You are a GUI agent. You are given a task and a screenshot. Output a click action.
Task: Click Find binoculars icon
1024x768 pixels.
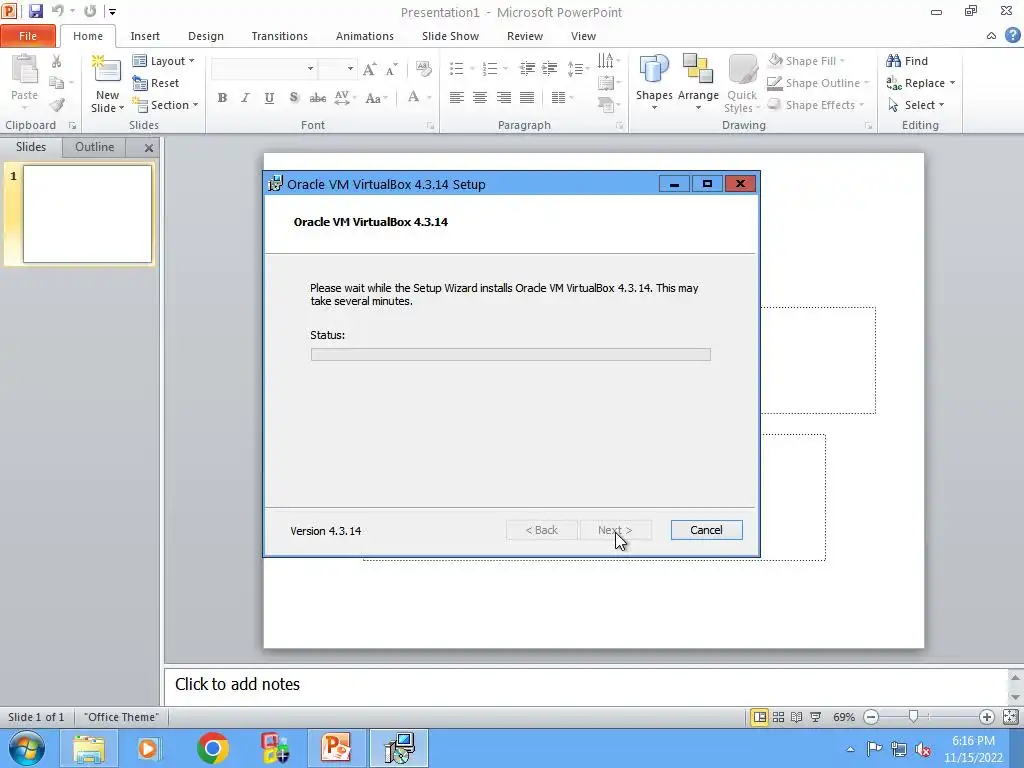point(893,61)
